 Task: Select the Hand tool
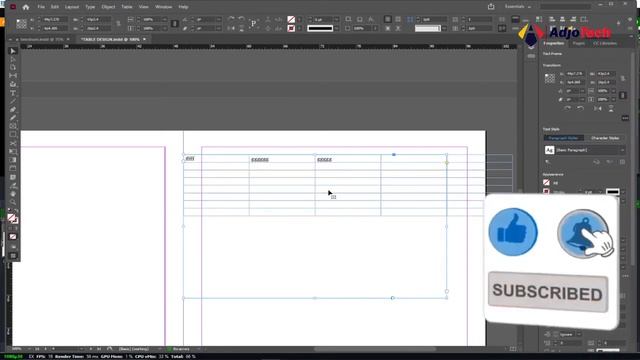tap(13, 194)
